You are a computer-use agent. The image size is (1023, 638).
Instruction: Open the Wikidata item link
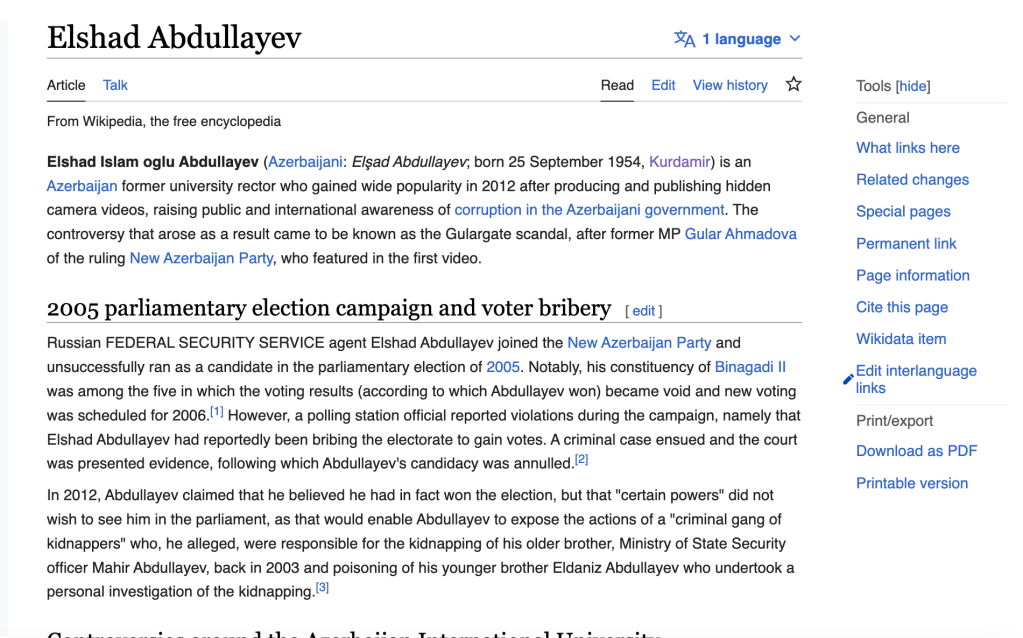point(900,339)
